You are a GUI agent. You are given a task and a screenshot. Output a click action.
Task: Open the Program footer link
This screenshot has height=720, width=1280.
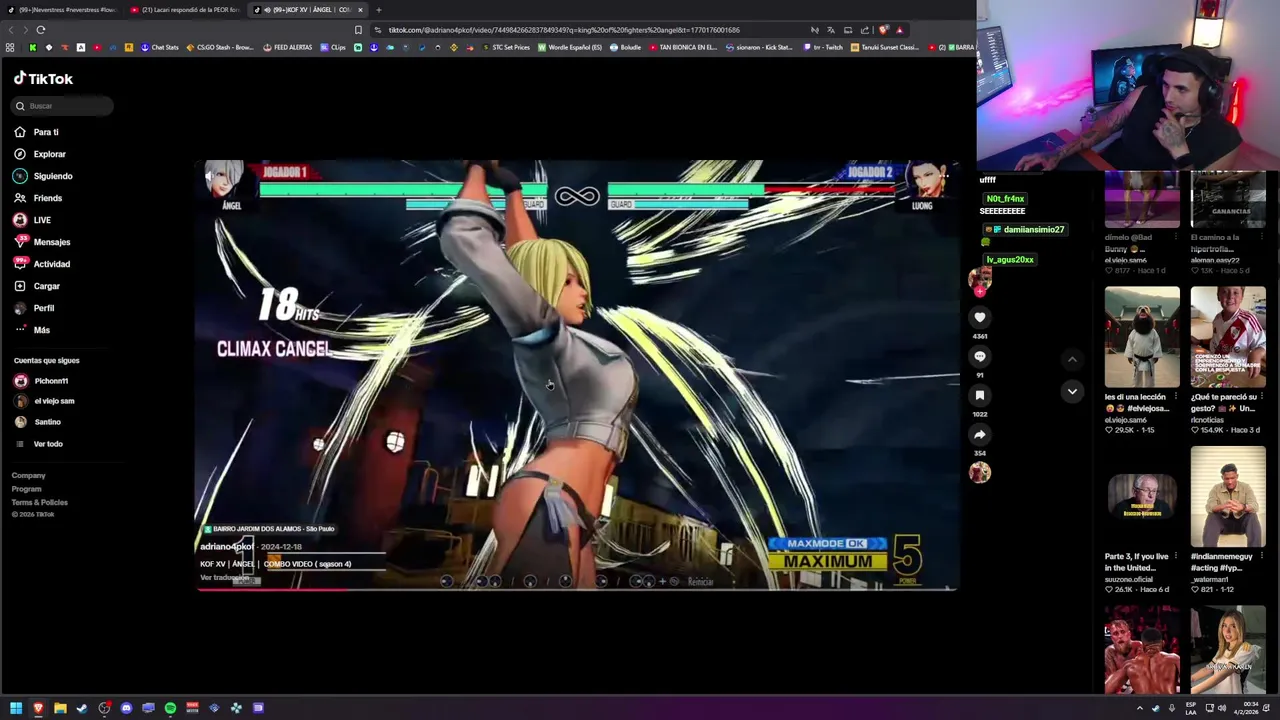pos(26,489)
